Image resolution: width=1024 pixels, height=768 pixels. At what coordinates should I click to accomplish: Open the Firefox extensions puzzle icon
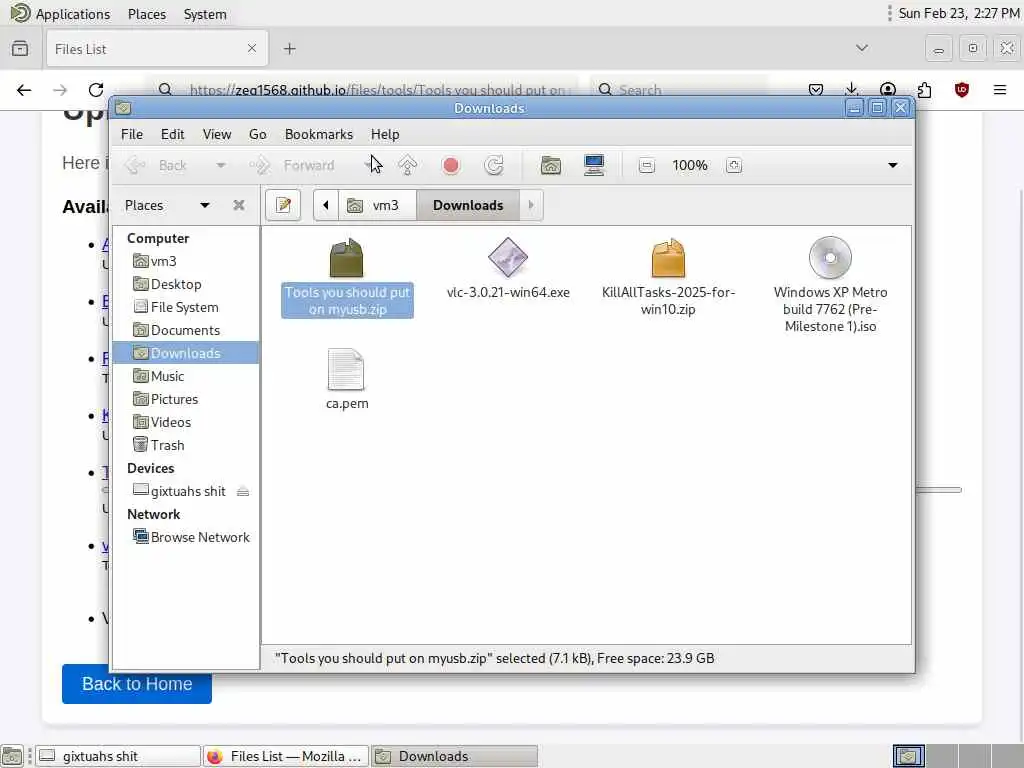point(924,90)
